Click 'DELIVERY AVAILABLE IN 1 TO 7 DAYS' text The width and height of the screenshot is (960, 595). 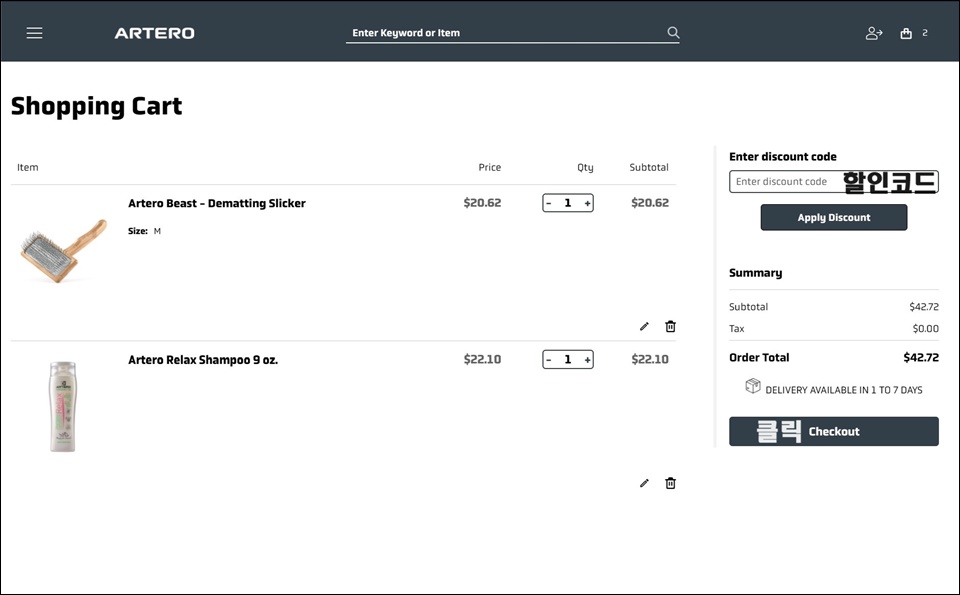(x=844, y=390)
